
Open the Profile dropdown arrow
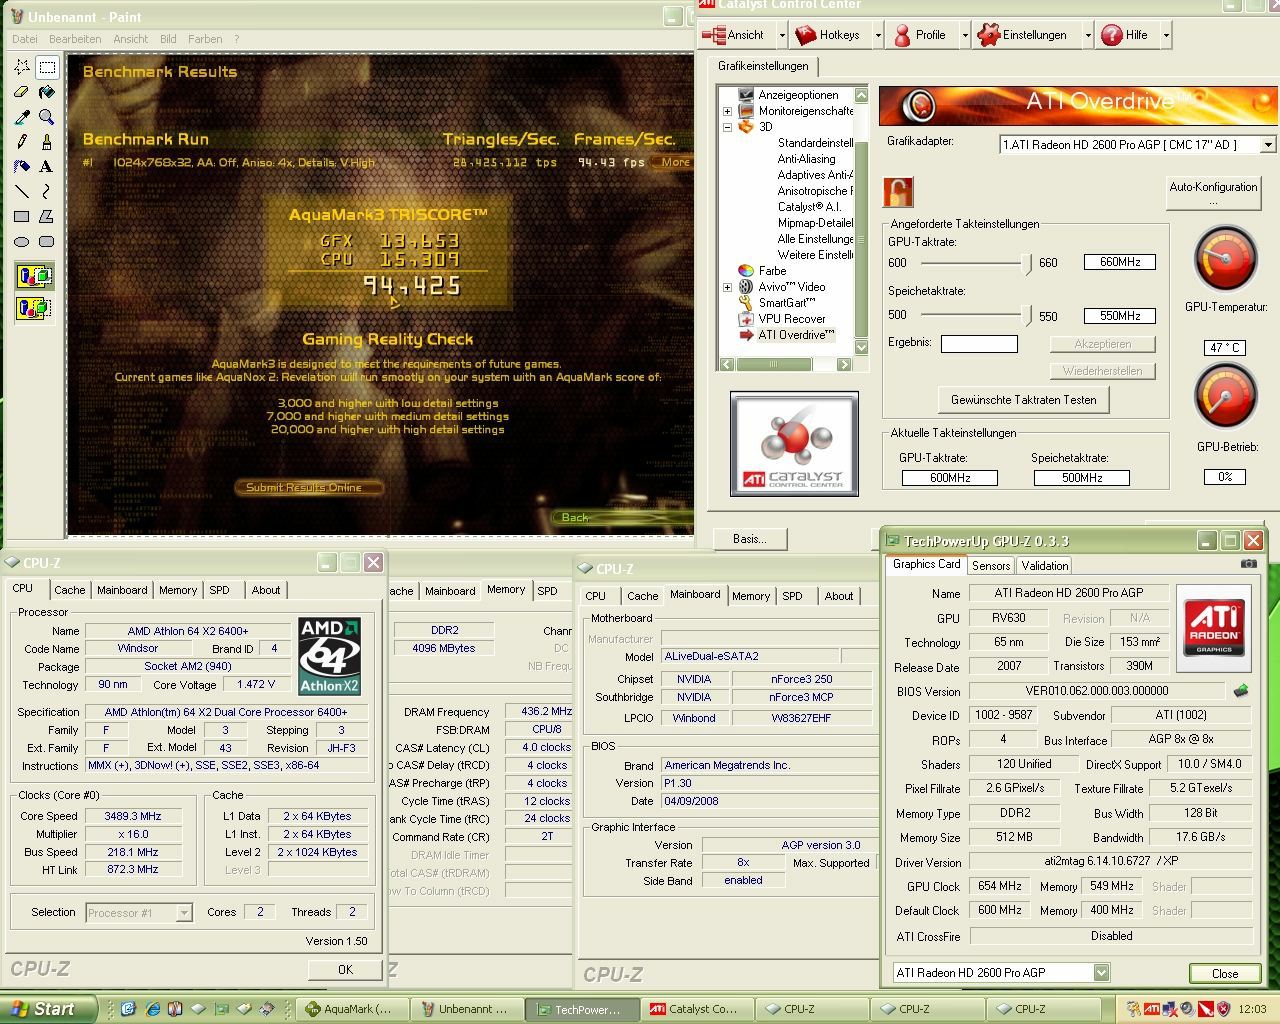coord(964,35)
